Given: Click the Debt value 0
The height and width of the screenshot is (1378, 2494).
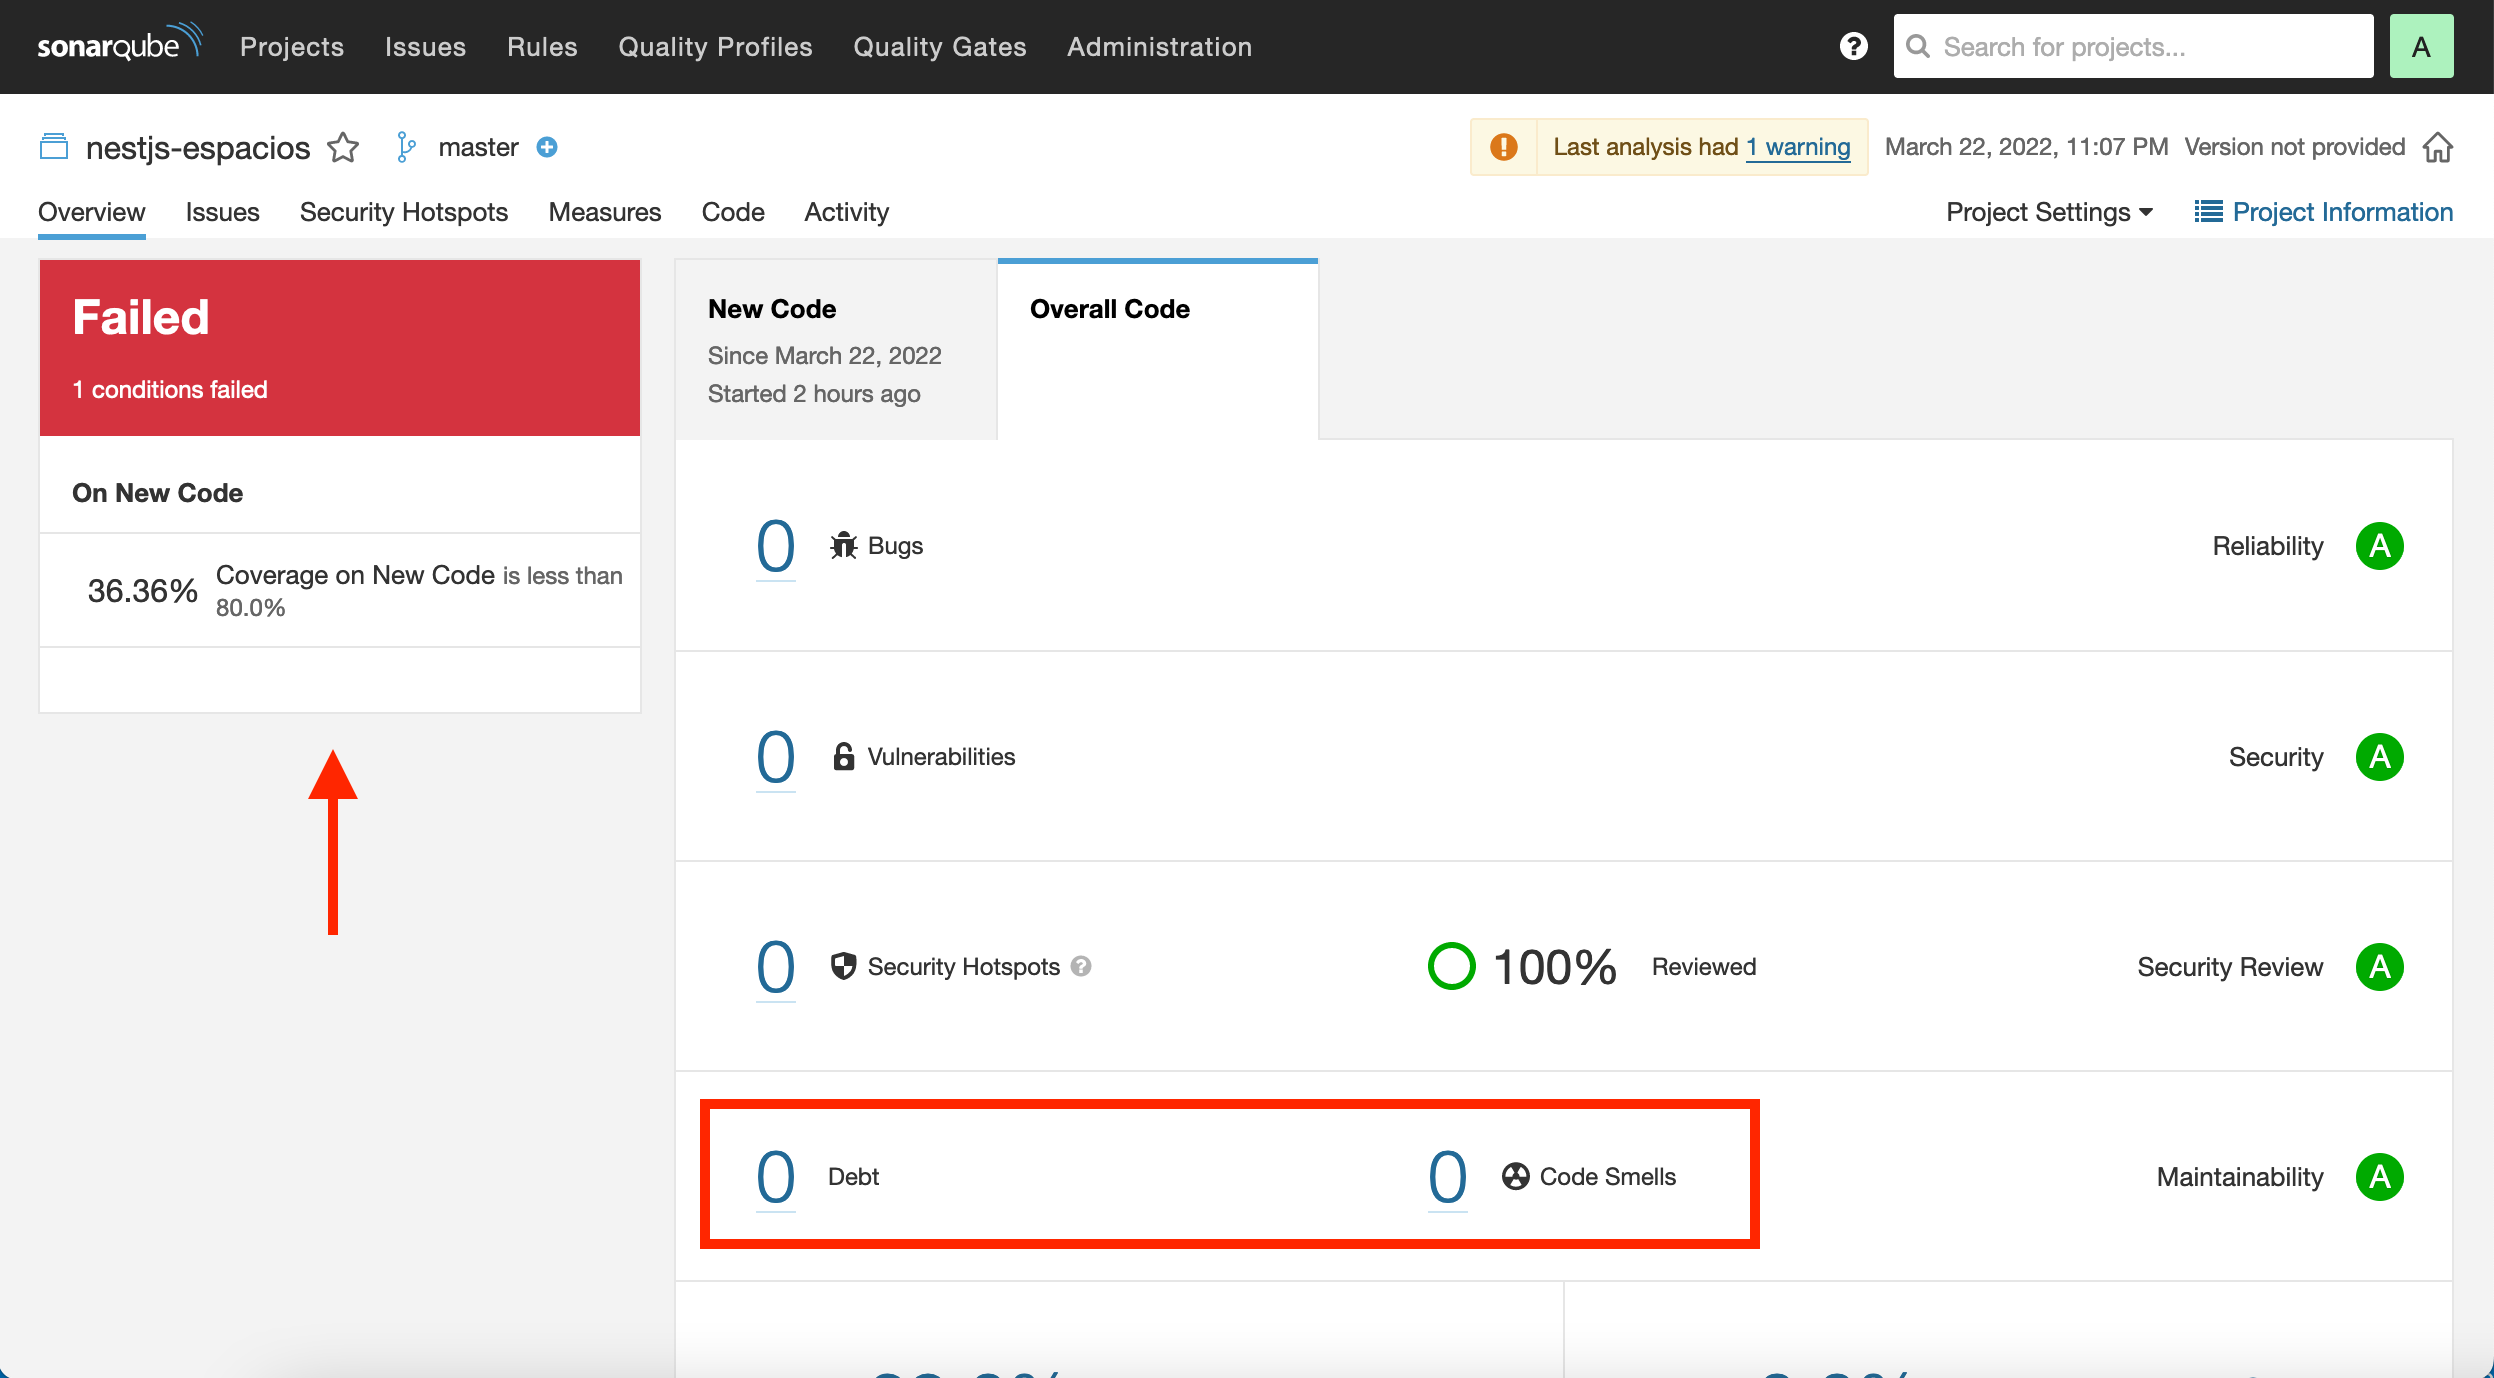Looking at the screenshot, I should 776,1177.
